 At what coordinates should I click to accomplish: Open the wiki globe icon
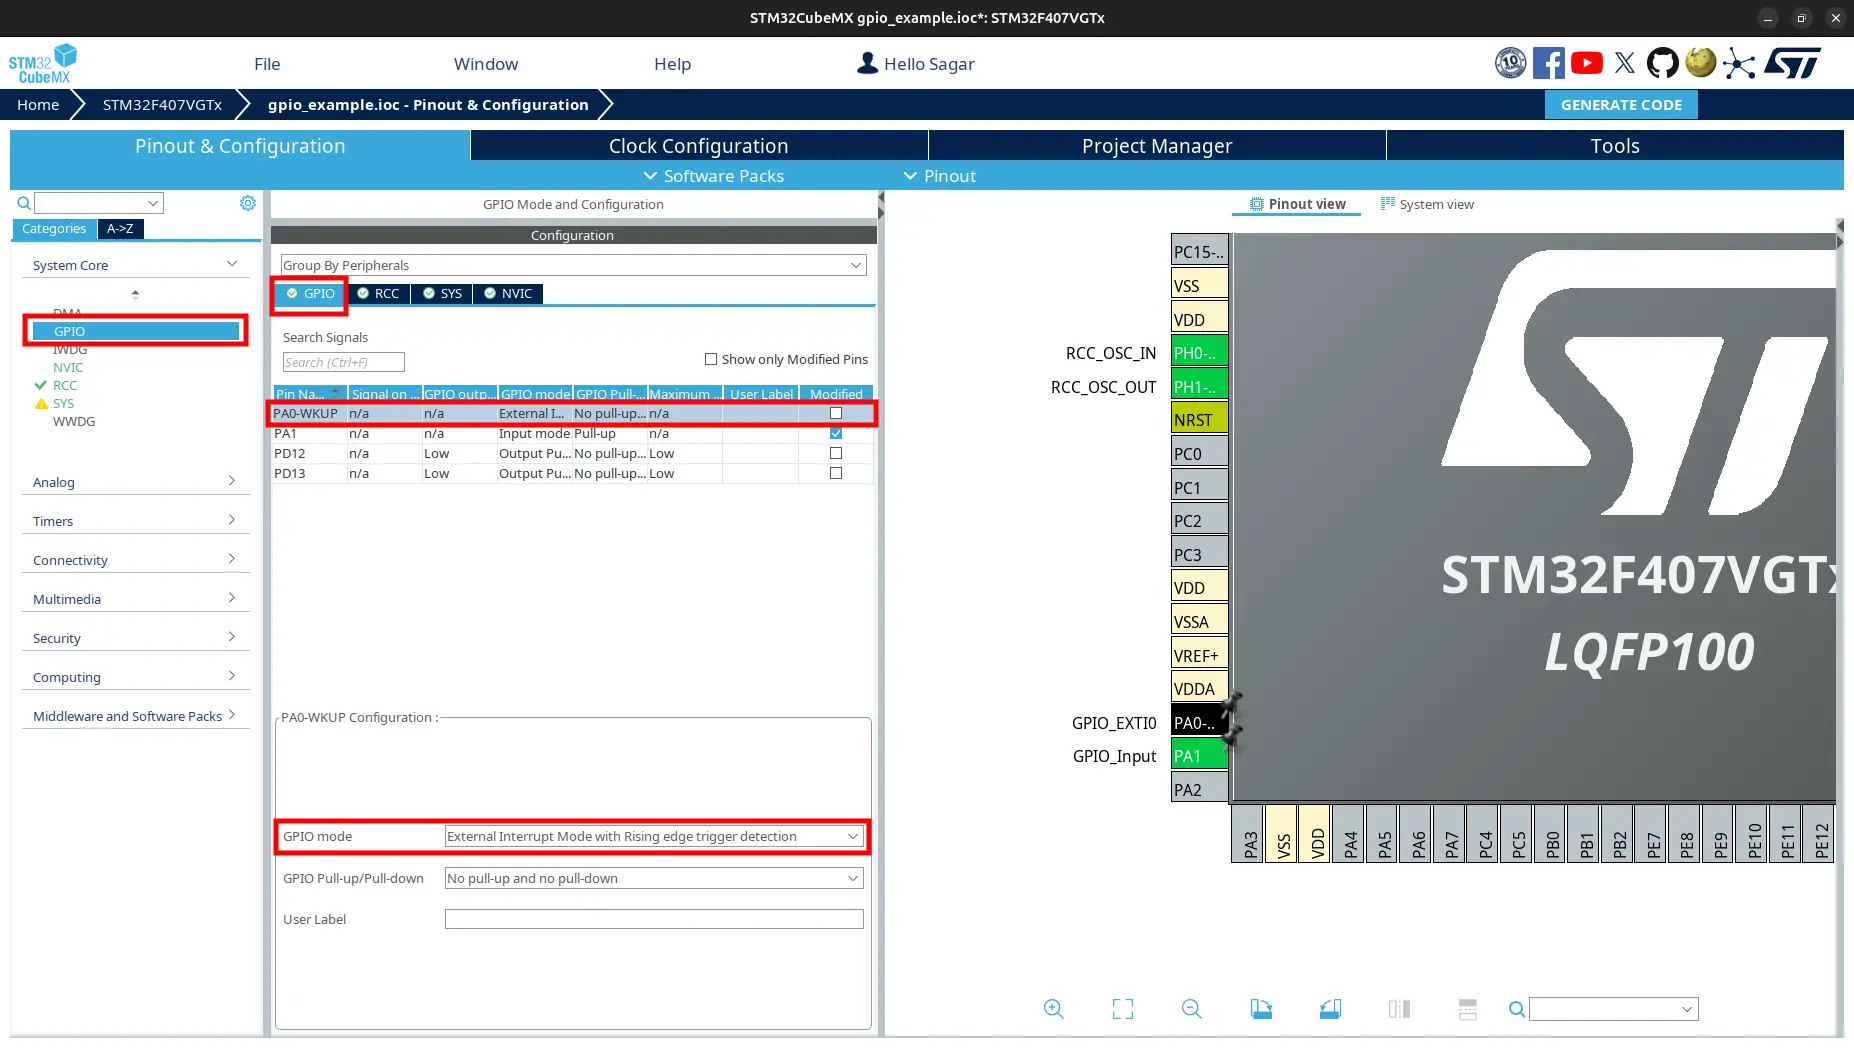click(1700, 63)
